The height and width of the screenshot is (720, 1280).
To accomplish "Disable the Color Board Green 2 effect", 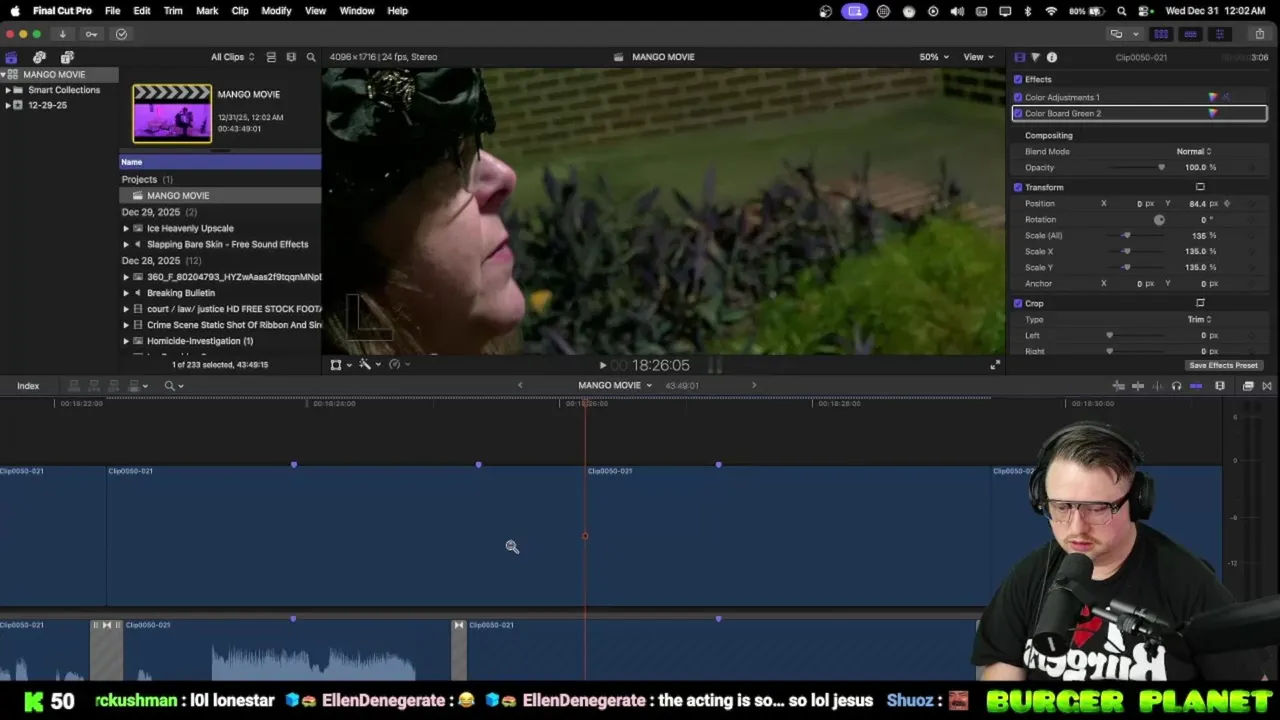I will [x=1018, y=113].
